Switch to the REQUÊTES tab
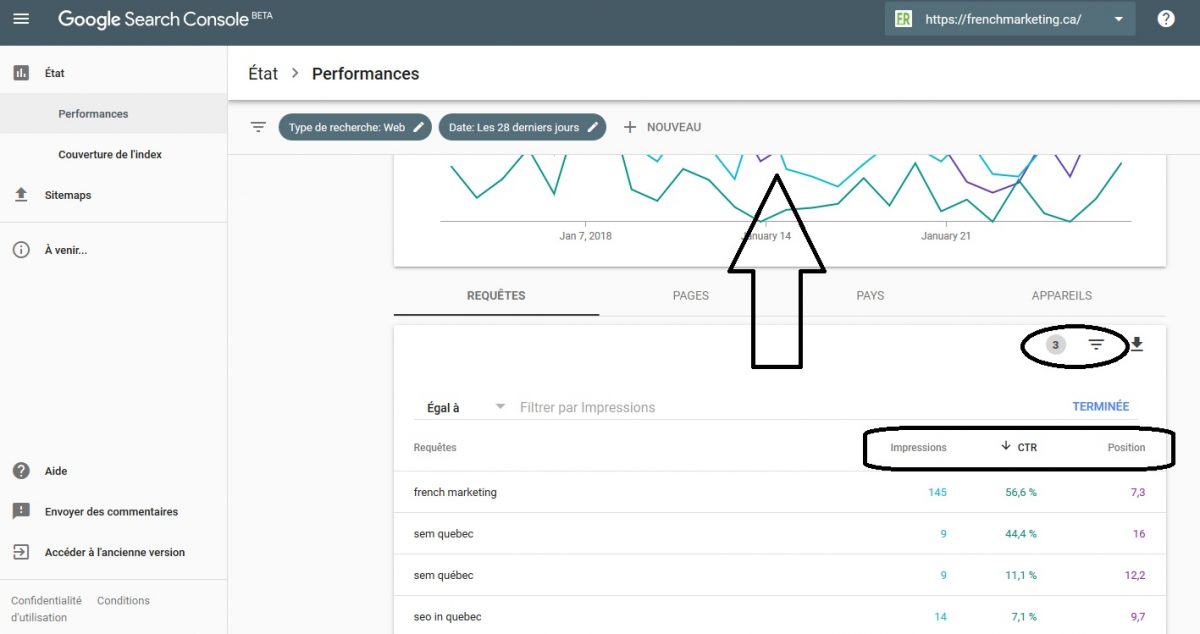The height and width of the screenshot is (634, 1200). tap(496, 296)
